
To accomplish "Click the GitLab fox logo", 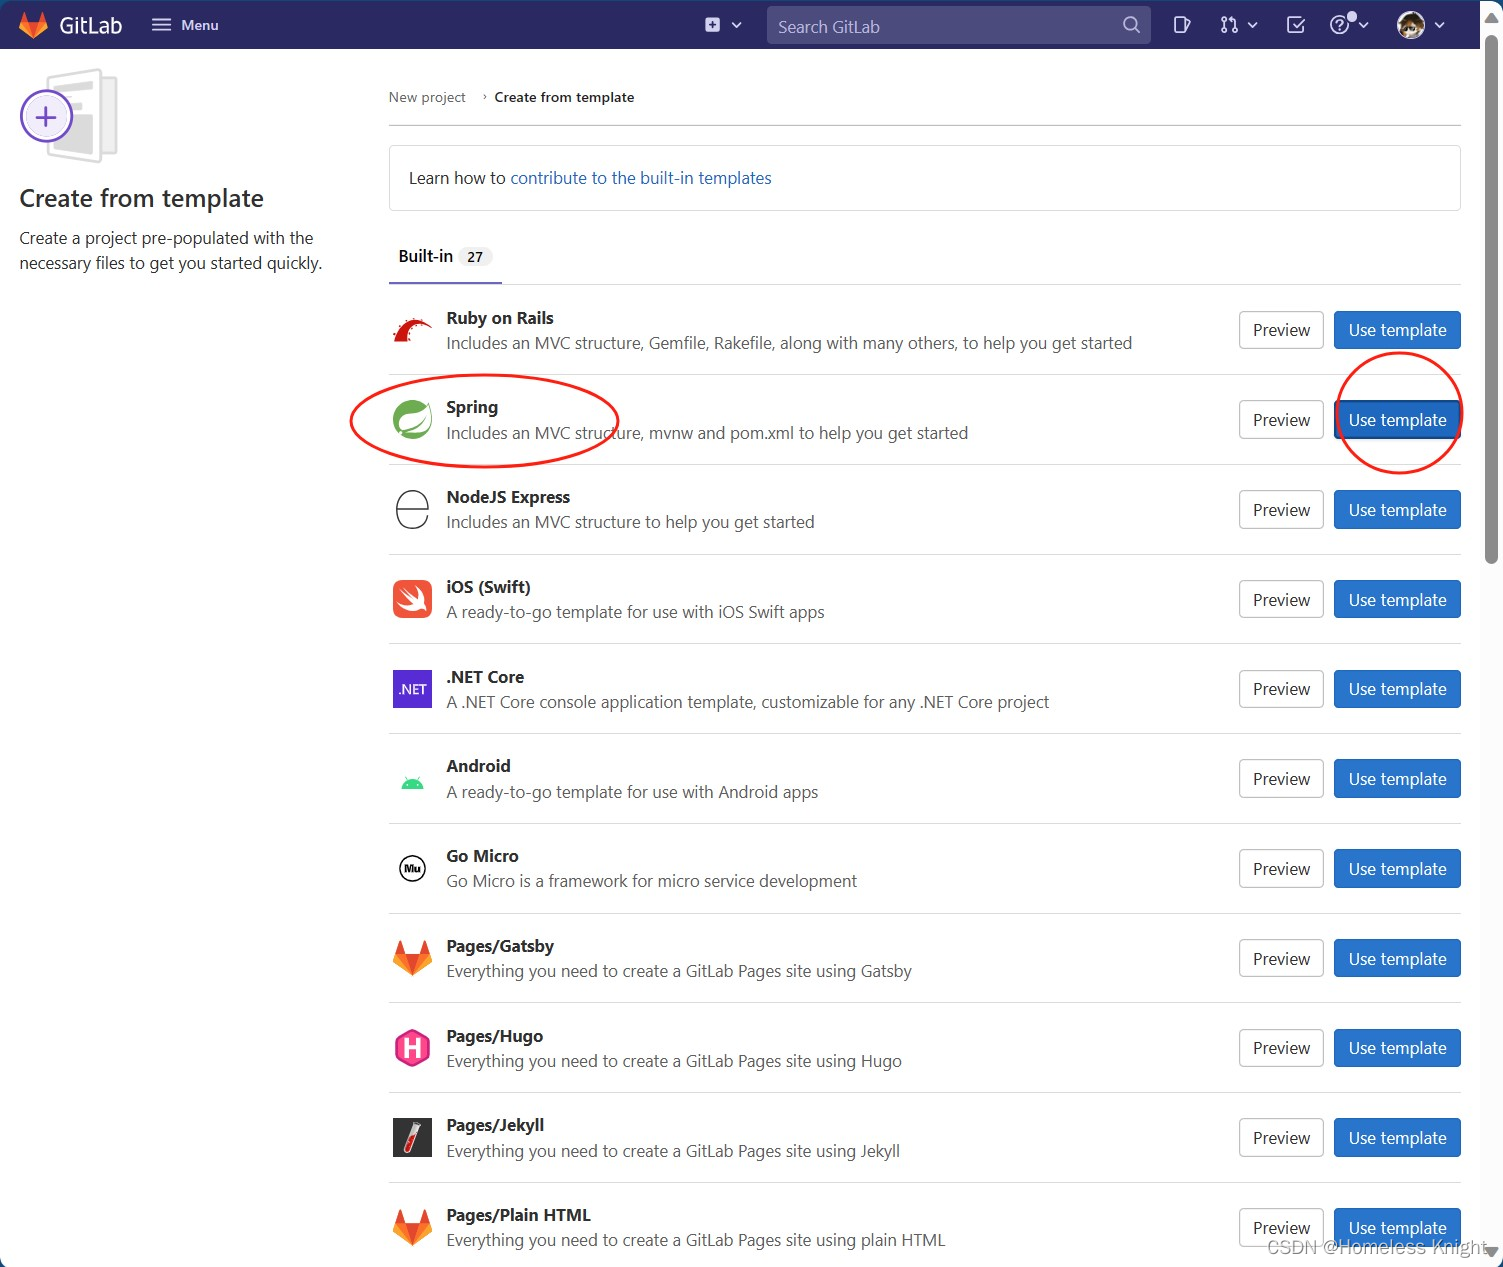I will pos(33,25).
